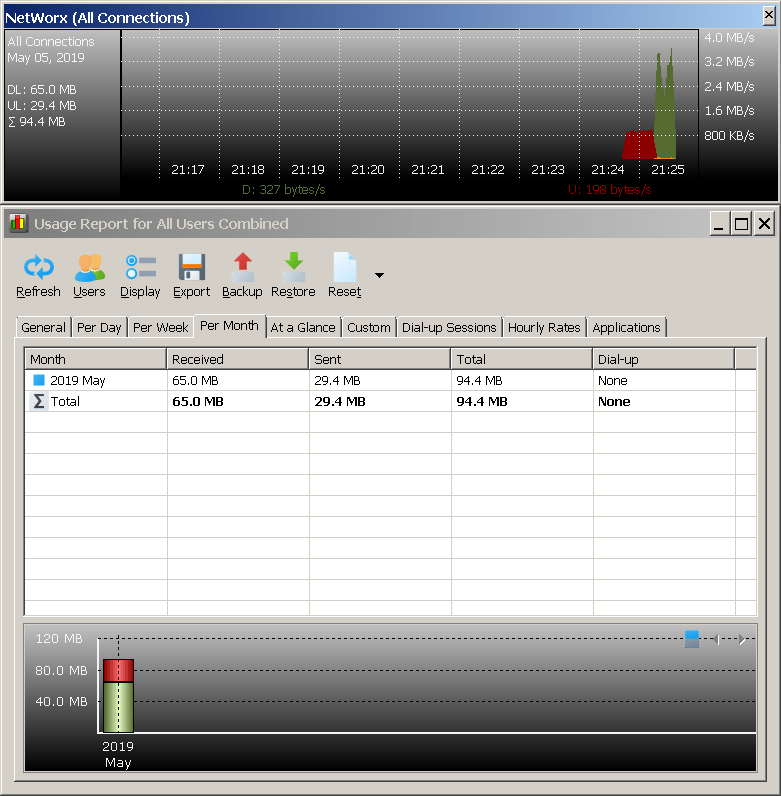Sort by the Total column header

coord(522,359)
